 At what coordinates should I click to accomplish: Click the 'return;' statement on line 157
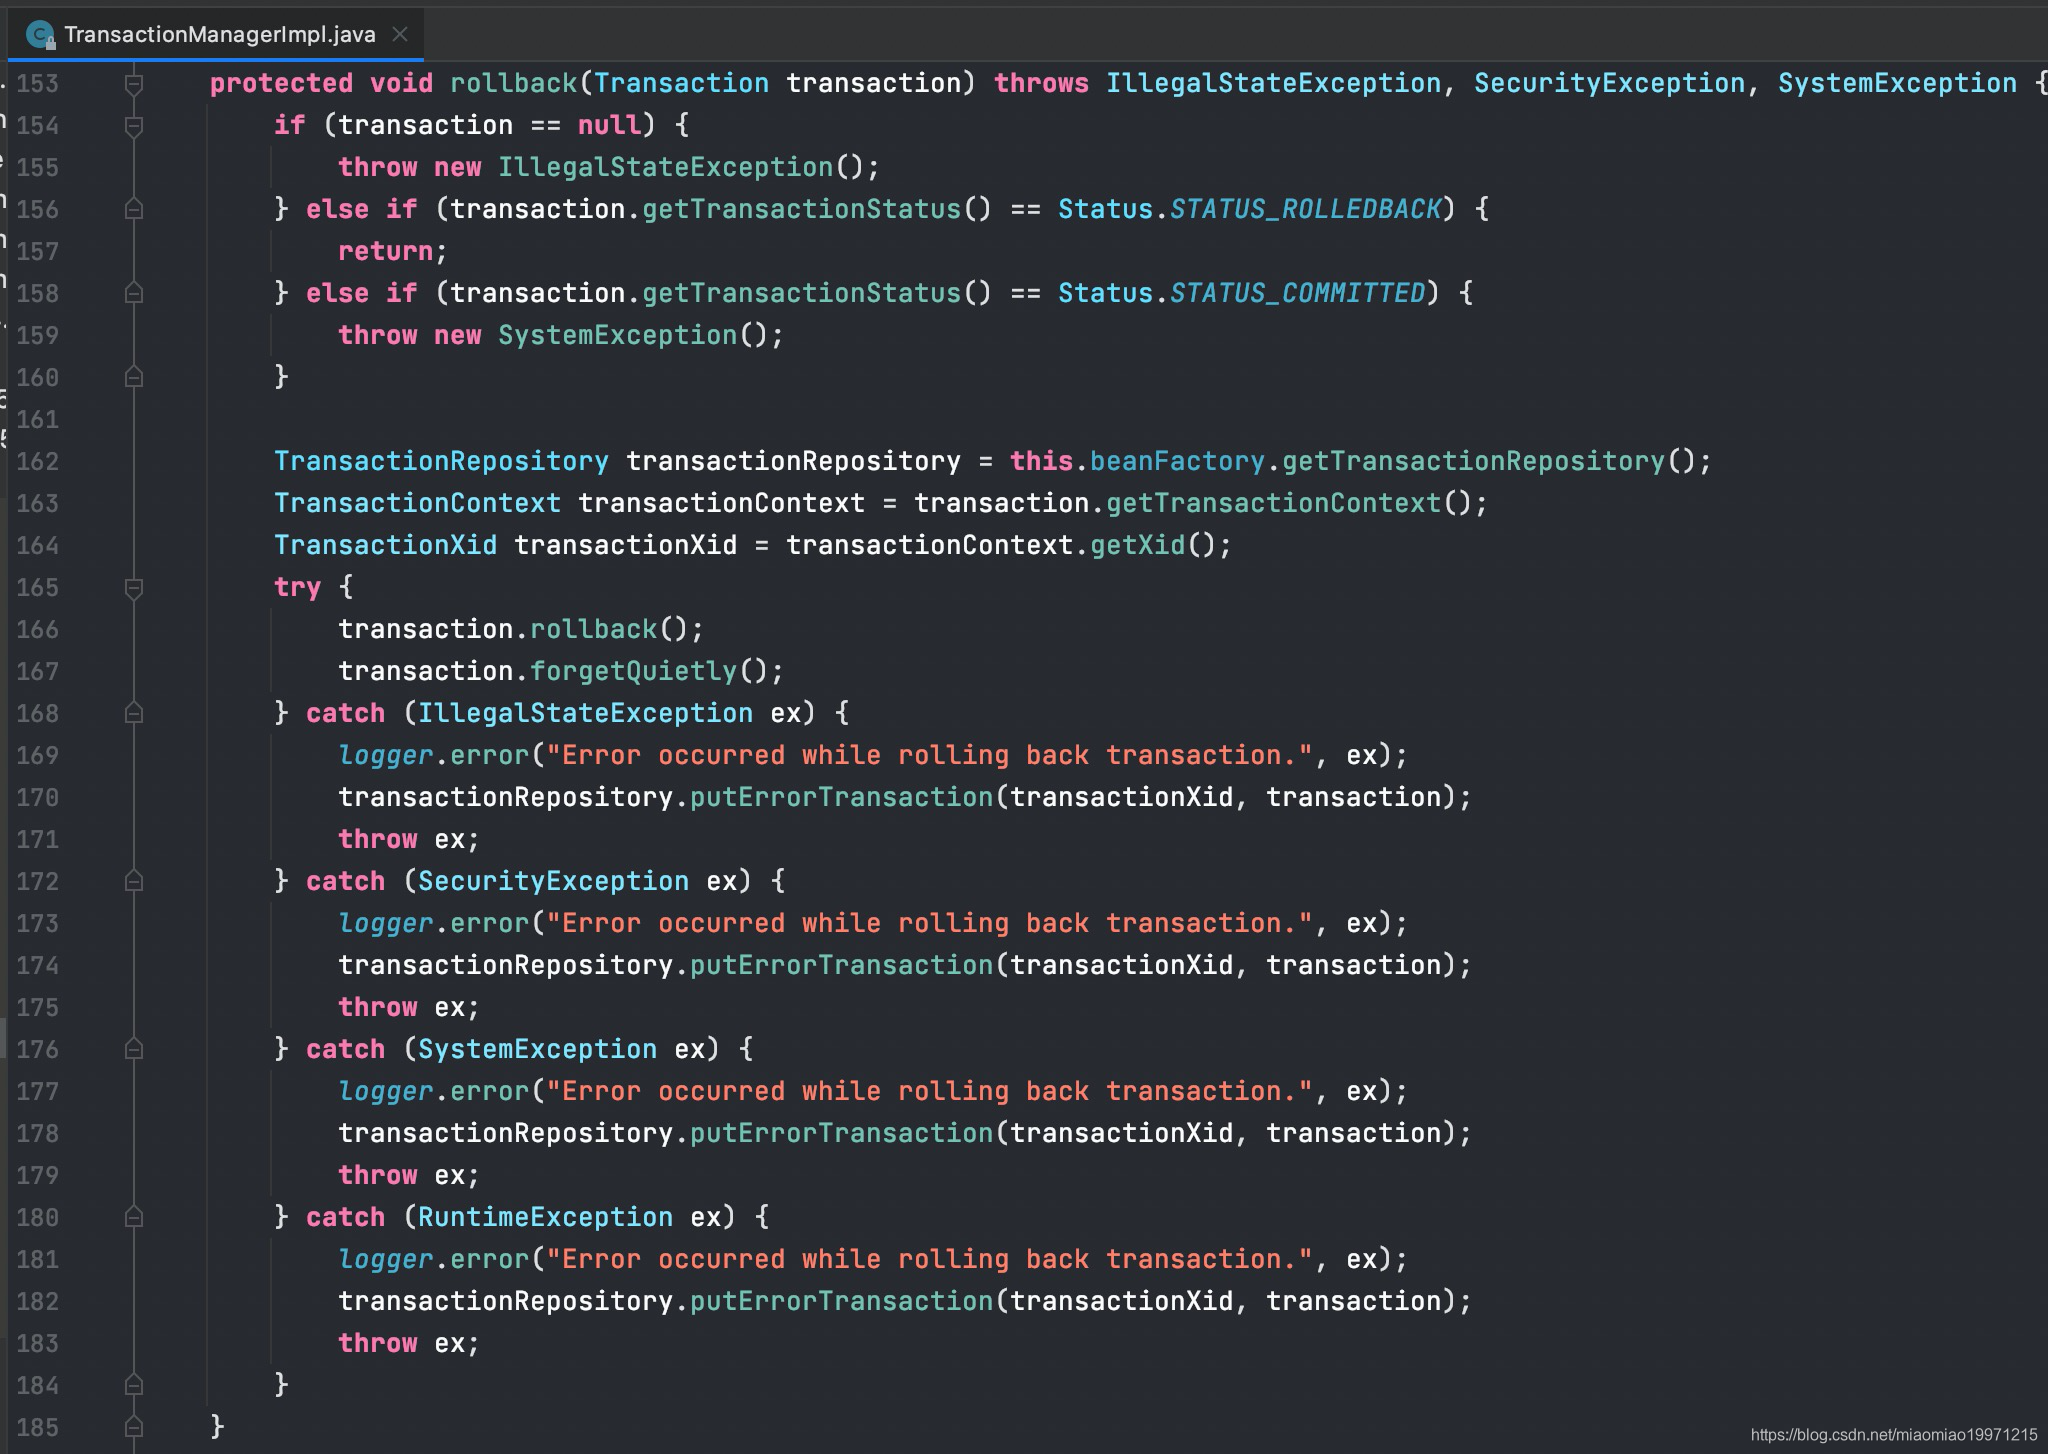point(393,251)
